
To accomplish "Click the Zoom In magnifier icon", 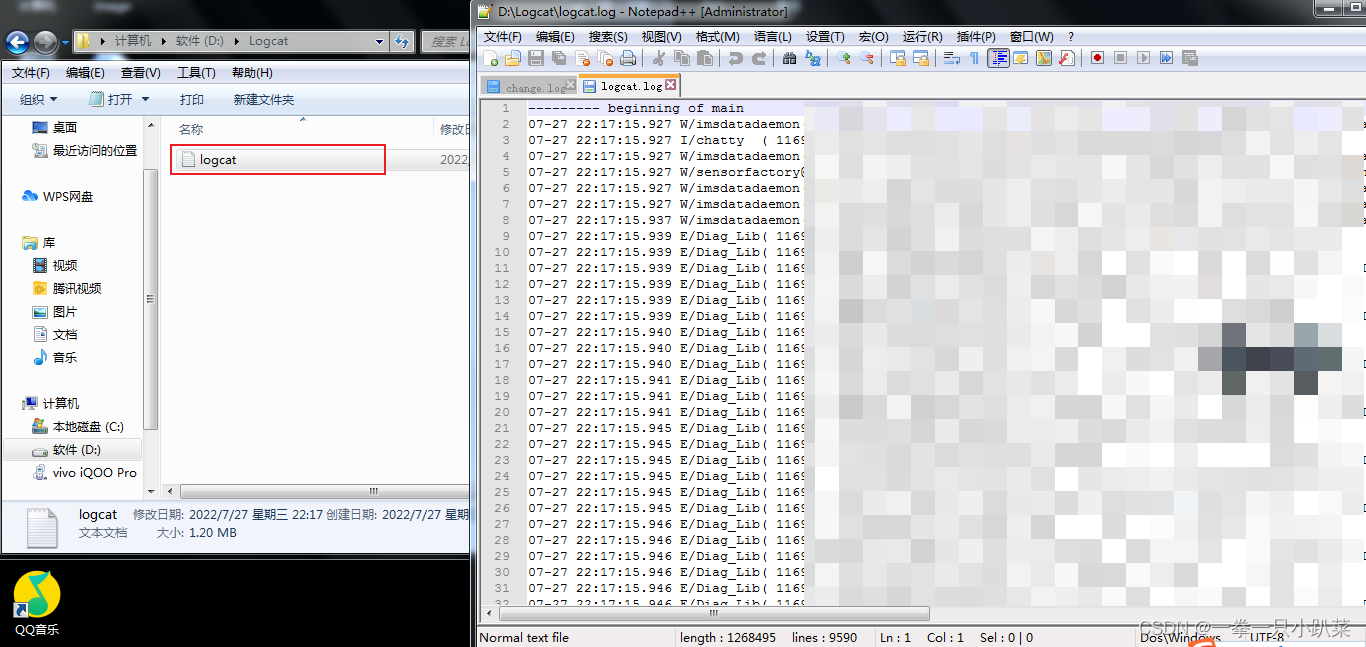I will [843, 59].
